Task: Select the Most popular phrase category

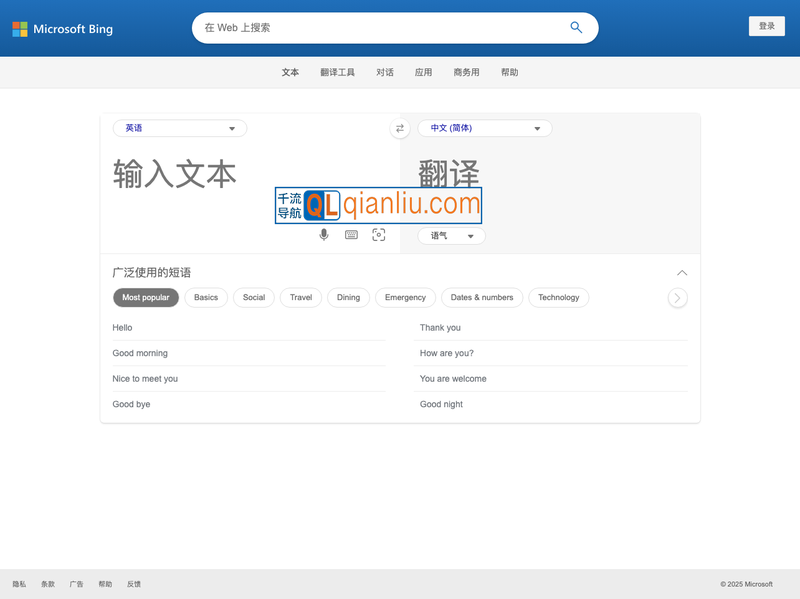Action: click(146, 297)
